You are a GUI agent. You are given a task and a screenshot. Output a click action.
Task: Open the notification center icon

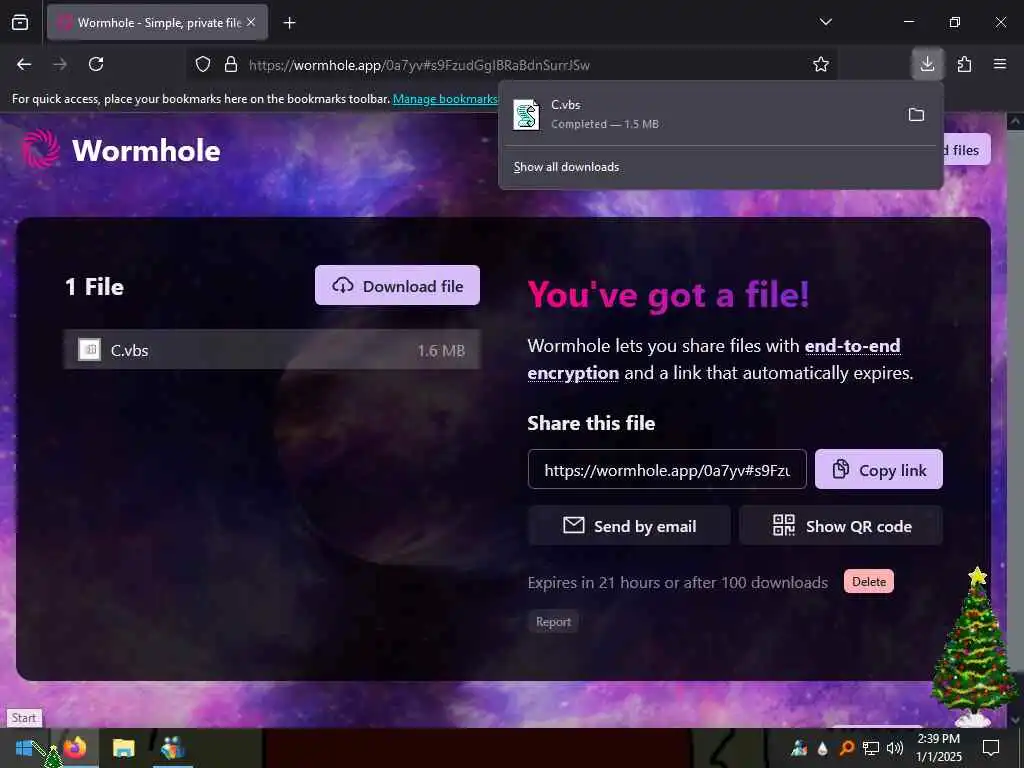991,748
